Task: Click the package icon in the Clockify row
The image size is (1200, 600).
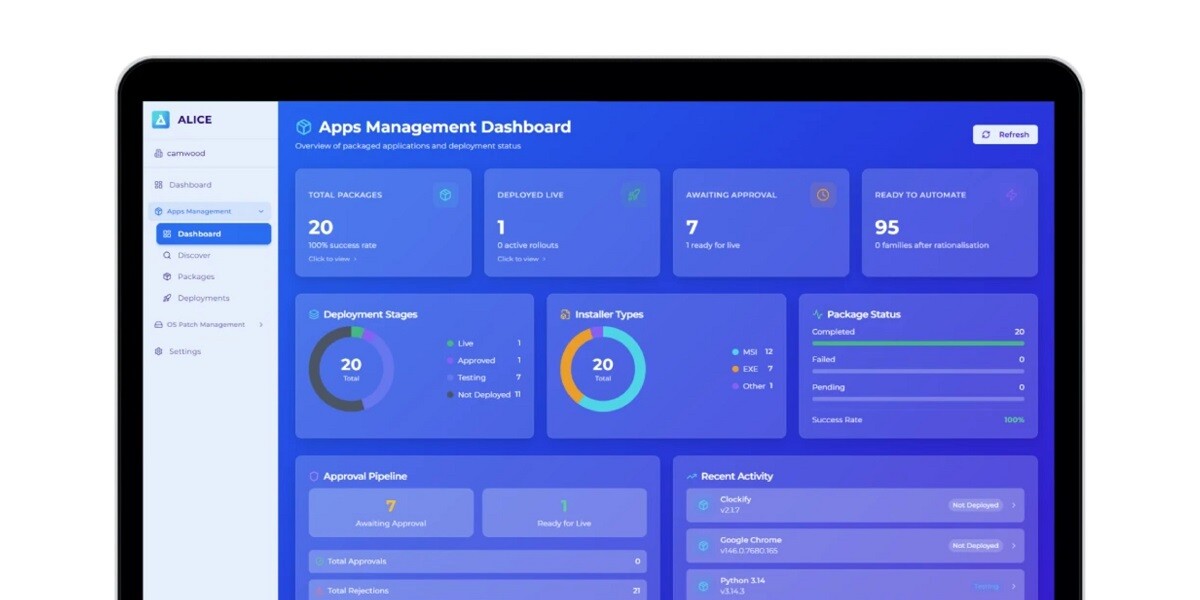Action: point(704,505)
